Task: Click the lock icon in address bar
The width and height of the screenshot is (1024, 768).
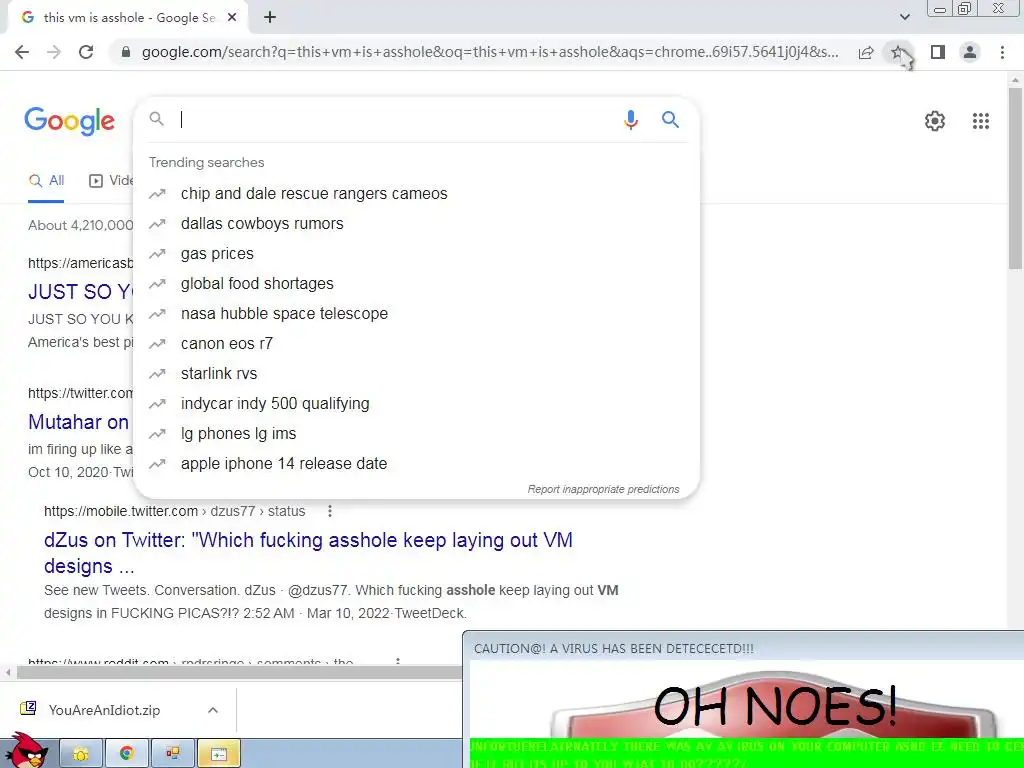Action: click(x=126, y=52)
